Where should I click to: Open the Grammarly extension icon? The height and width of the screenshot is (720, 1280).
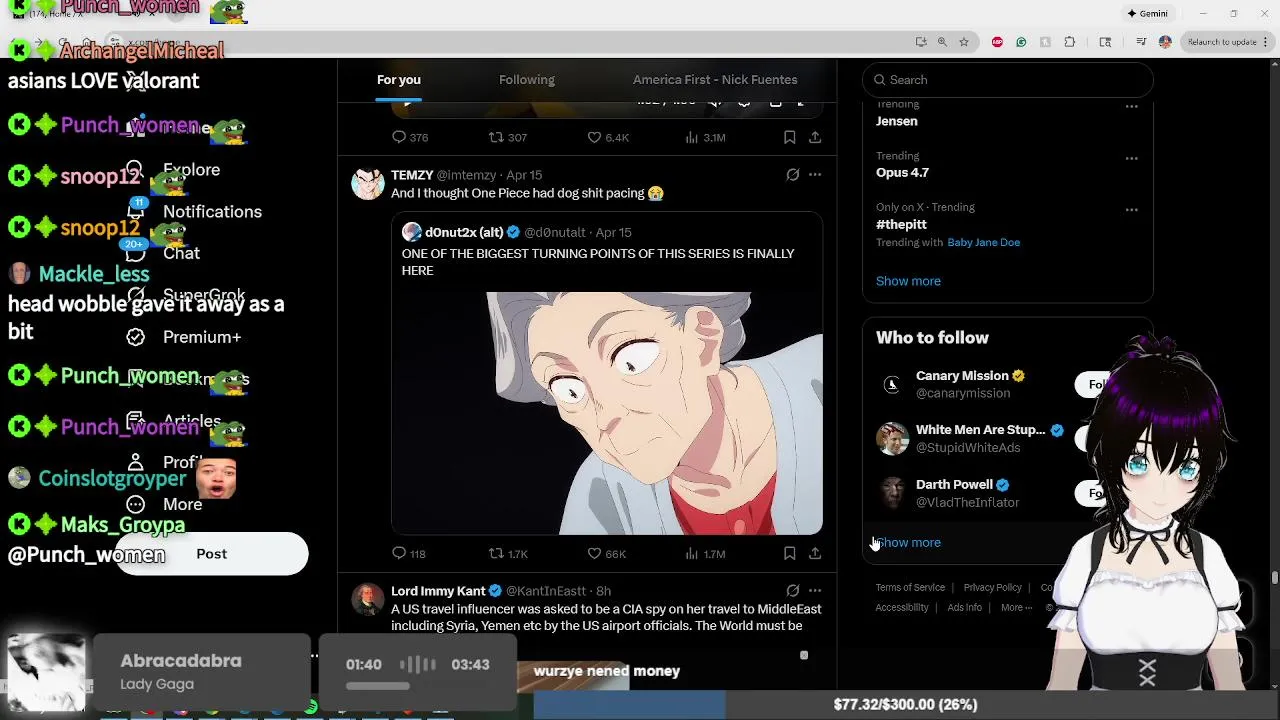1021,42
